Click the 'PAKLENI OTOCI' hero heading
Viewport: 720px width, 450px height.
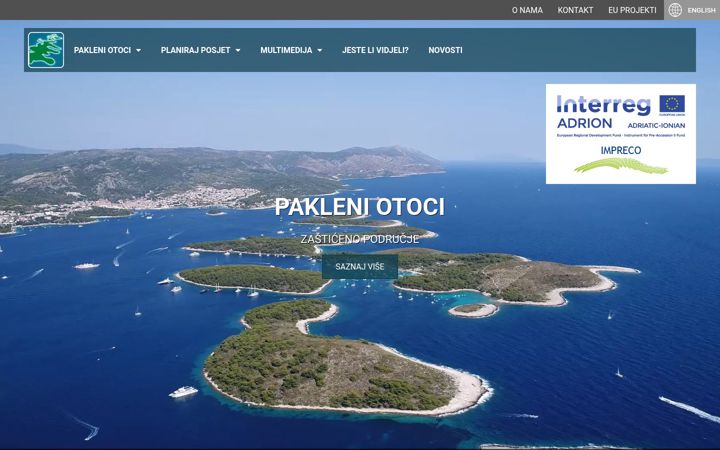pyautogui.click(x=360, y=207)
